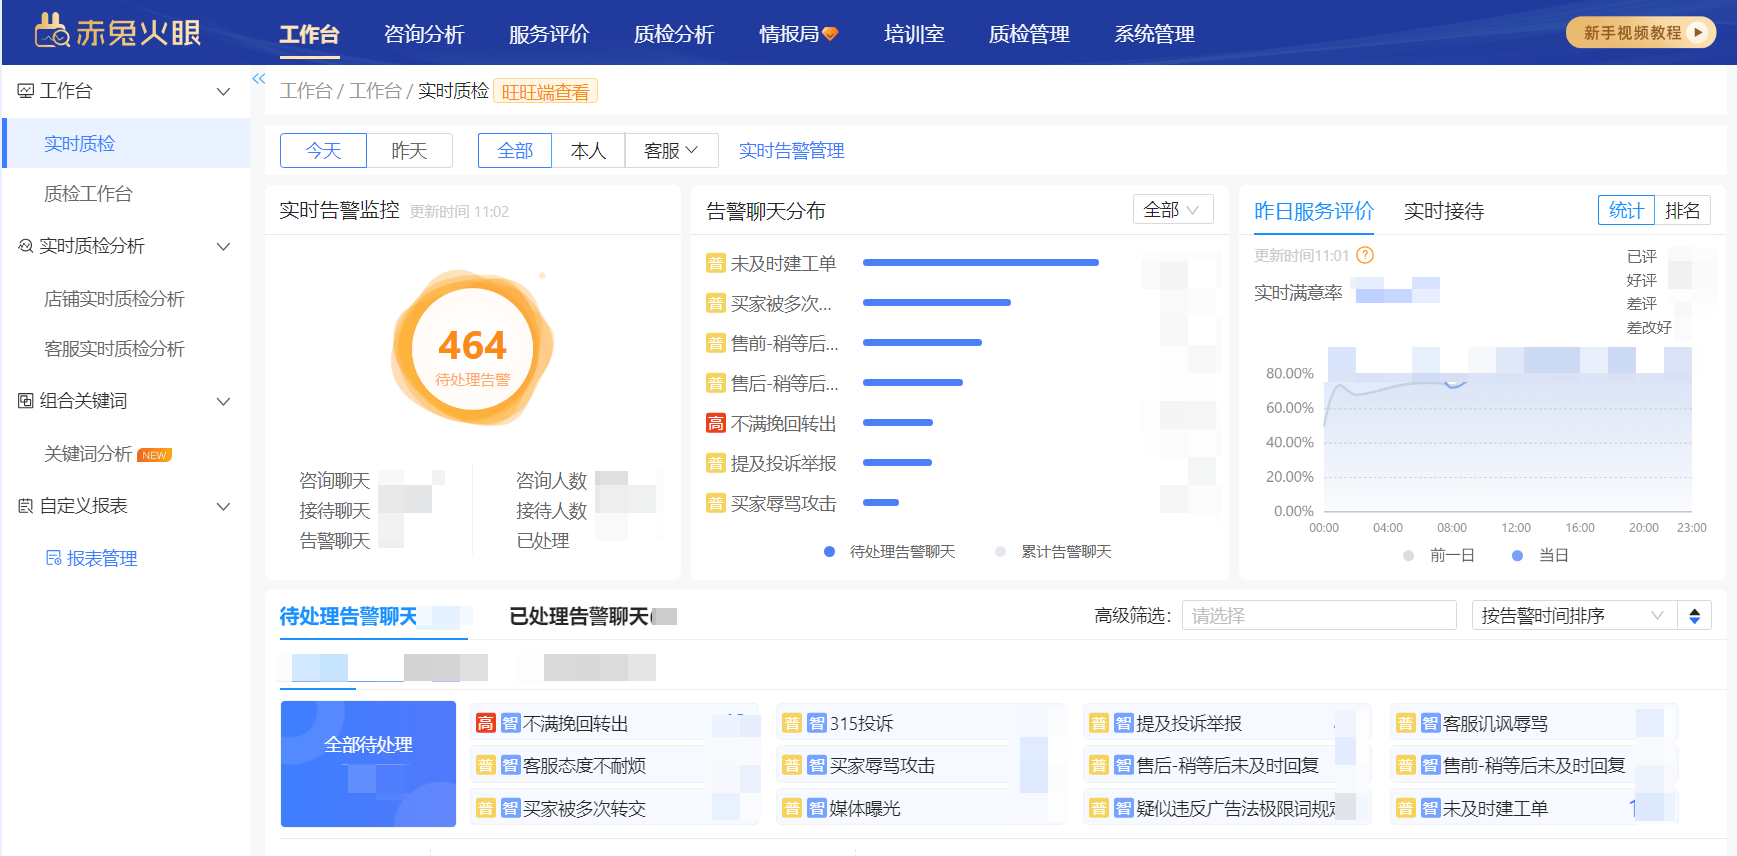
Task: Click the sort order arrows icon
Action: (x=1694, y=616)
